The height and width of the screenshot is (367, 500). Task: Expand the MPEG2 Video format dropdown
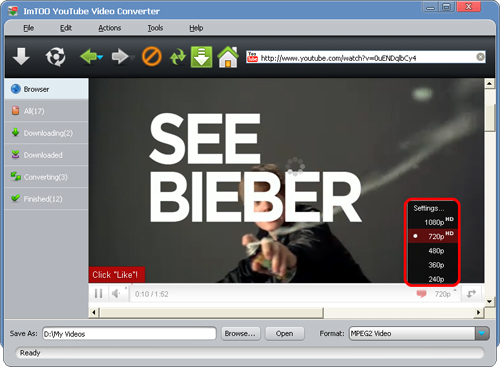click(482, 333)
